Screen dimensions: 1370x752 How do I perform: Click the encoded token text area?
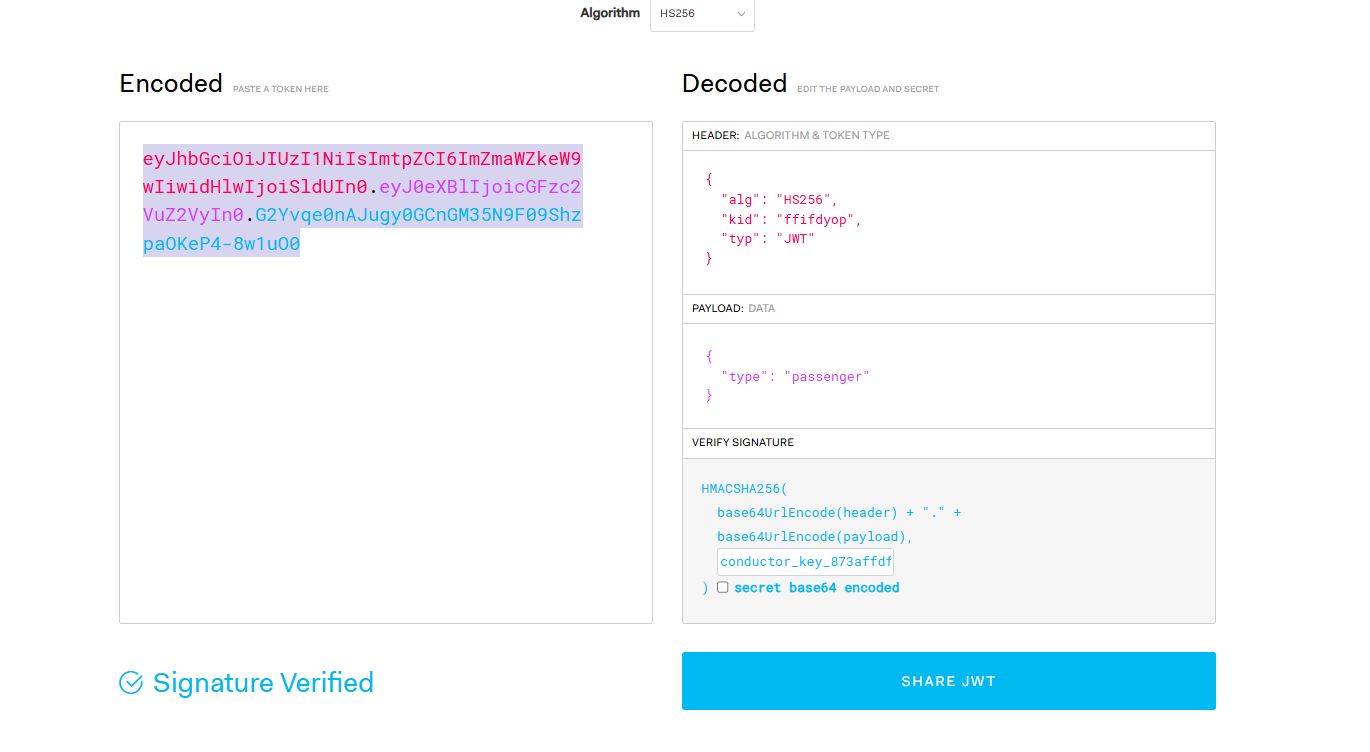coord(386,372)
